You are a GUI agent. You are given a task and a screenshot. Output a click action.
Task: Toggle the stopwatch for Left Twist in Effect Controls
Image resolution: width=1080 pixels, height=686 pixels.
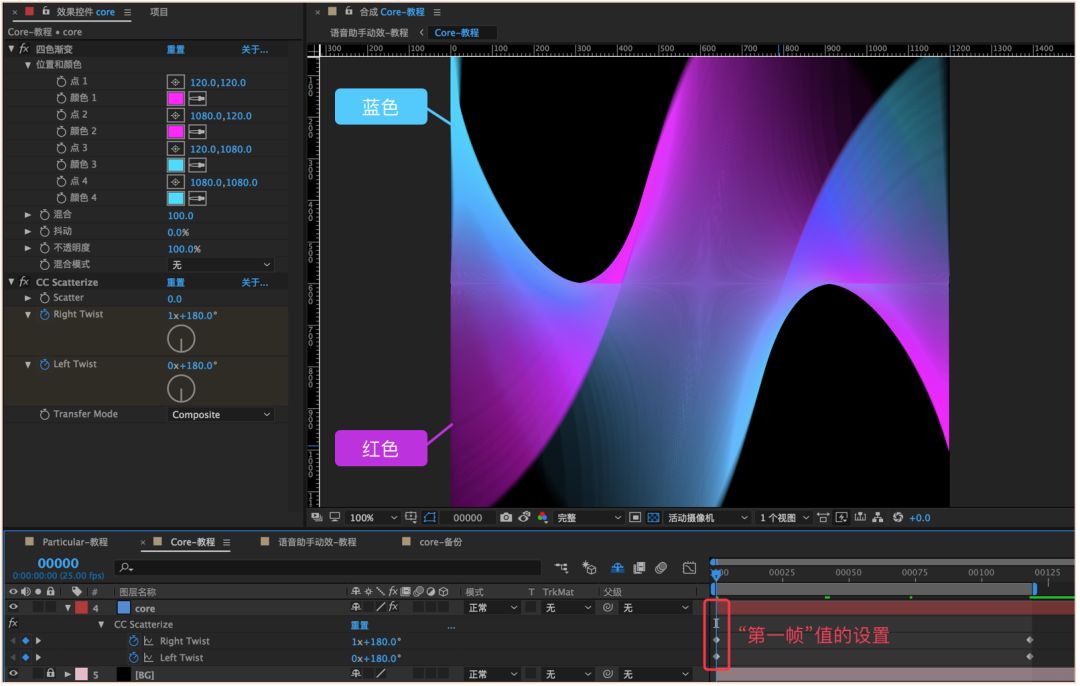pos(45,364)
